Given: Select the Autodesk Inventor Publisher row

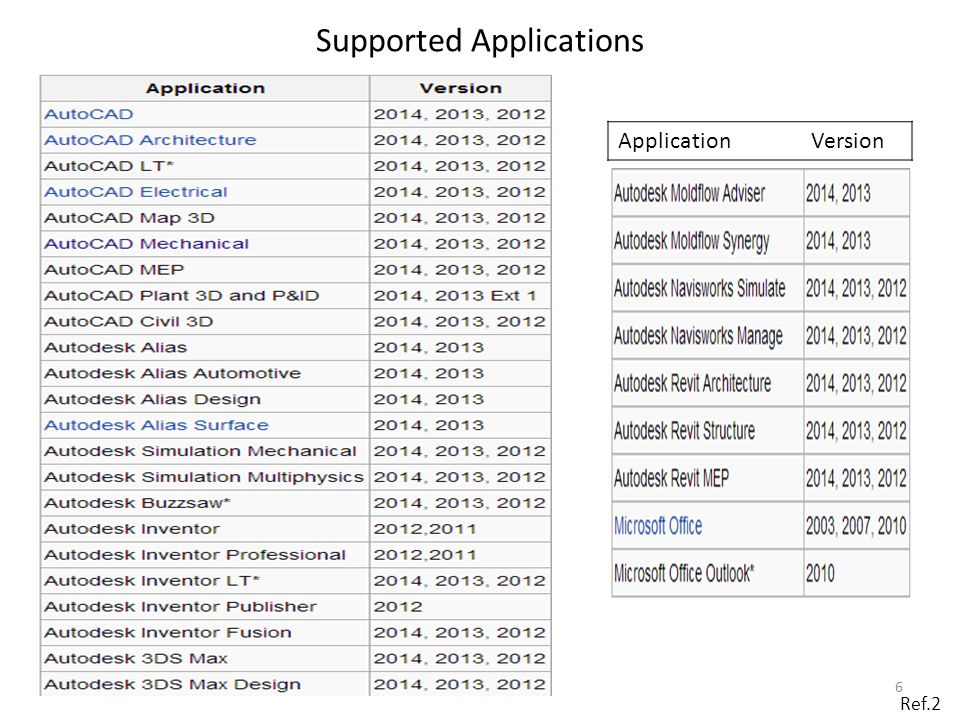Looking at the screenshot, I should pos(296,607).
